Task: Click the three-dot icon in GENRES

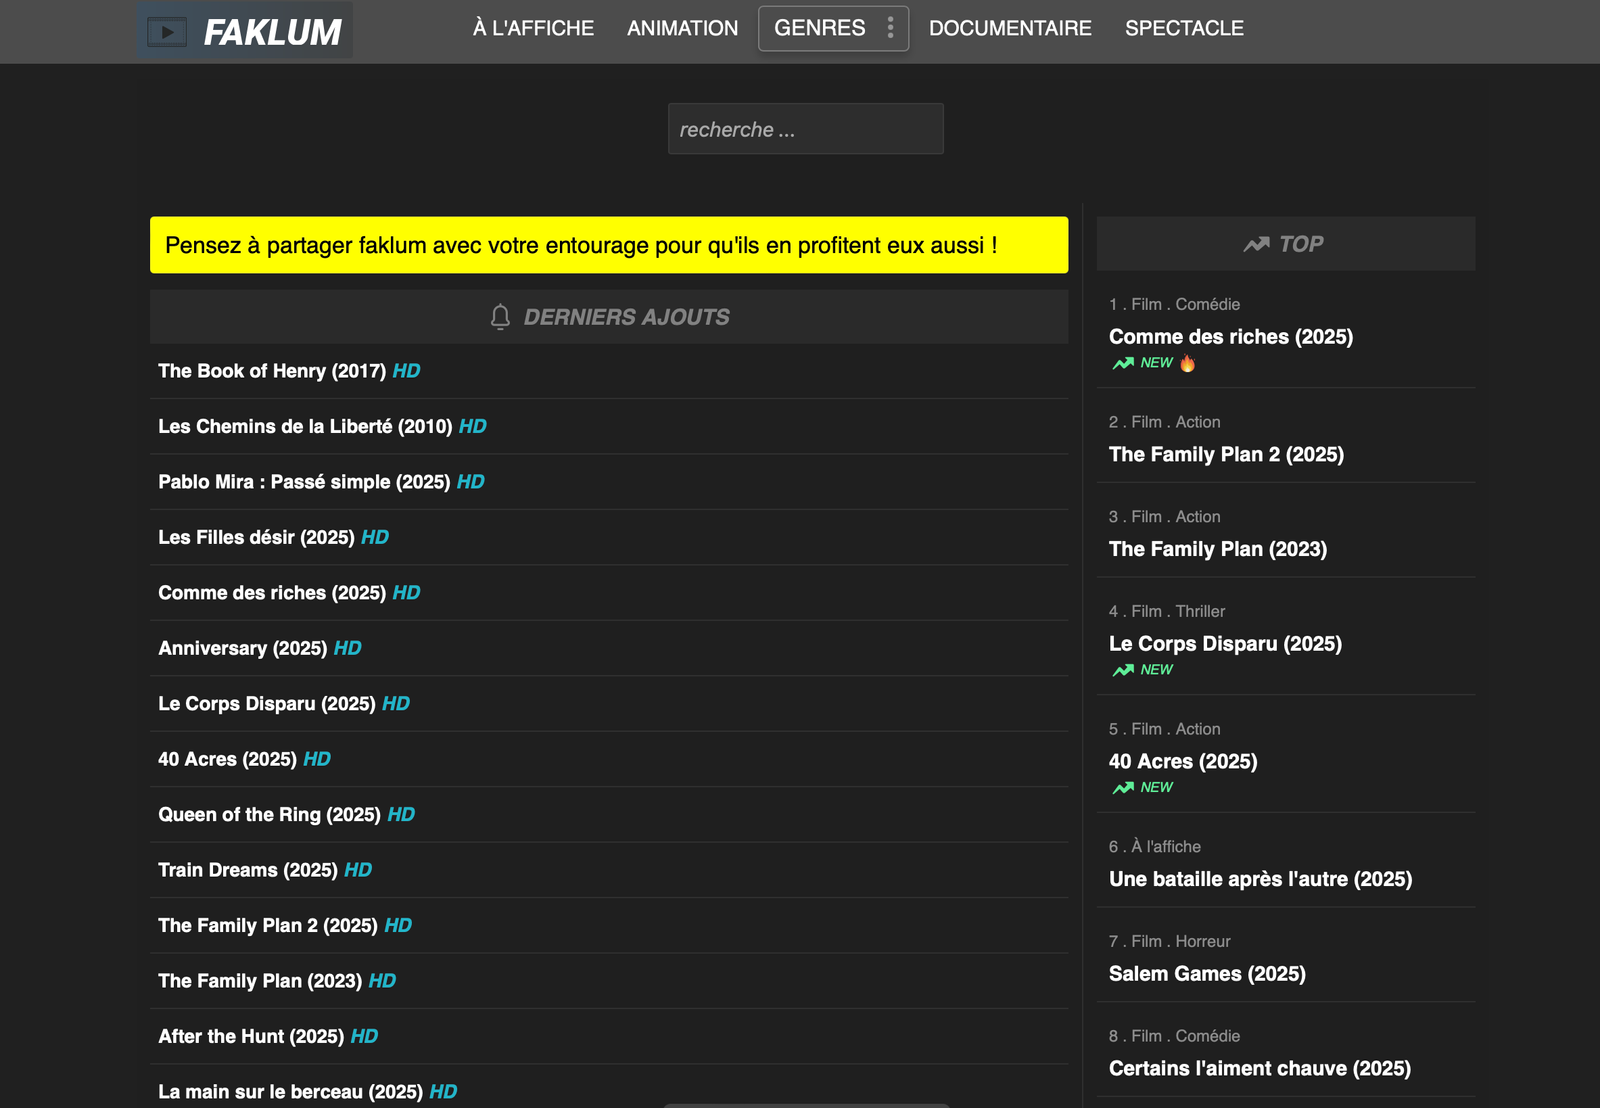Action: [x=890, y=28]
